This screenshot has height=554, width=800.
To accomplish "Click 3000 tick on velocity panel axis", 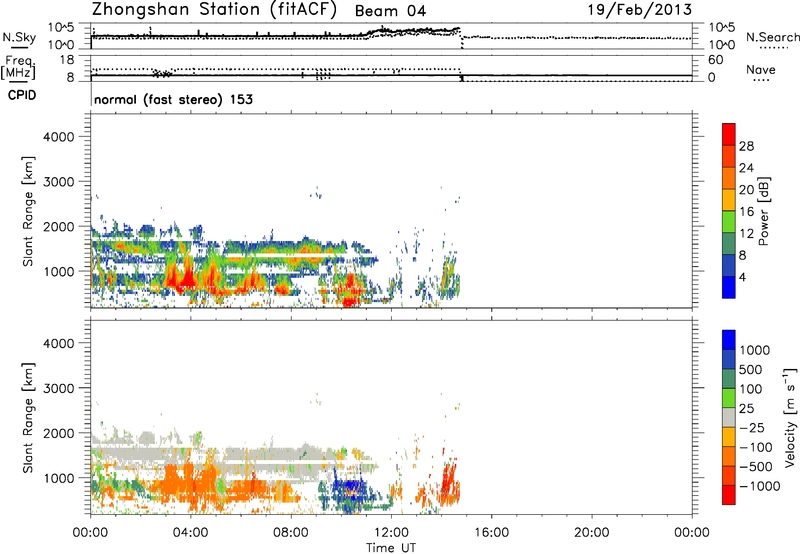I will pyautogui.click(x=59, y=388).
